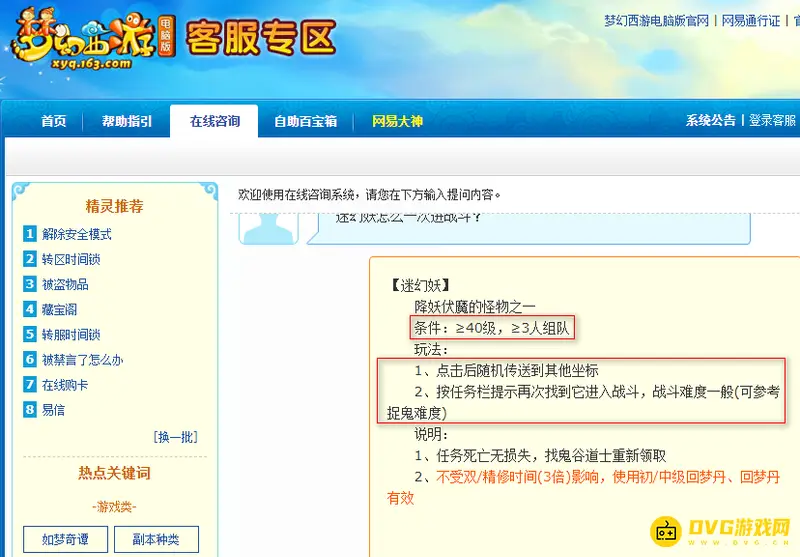Click number 8 icon beside 易信
Screen dimensions: 800x557
[30, 409]
